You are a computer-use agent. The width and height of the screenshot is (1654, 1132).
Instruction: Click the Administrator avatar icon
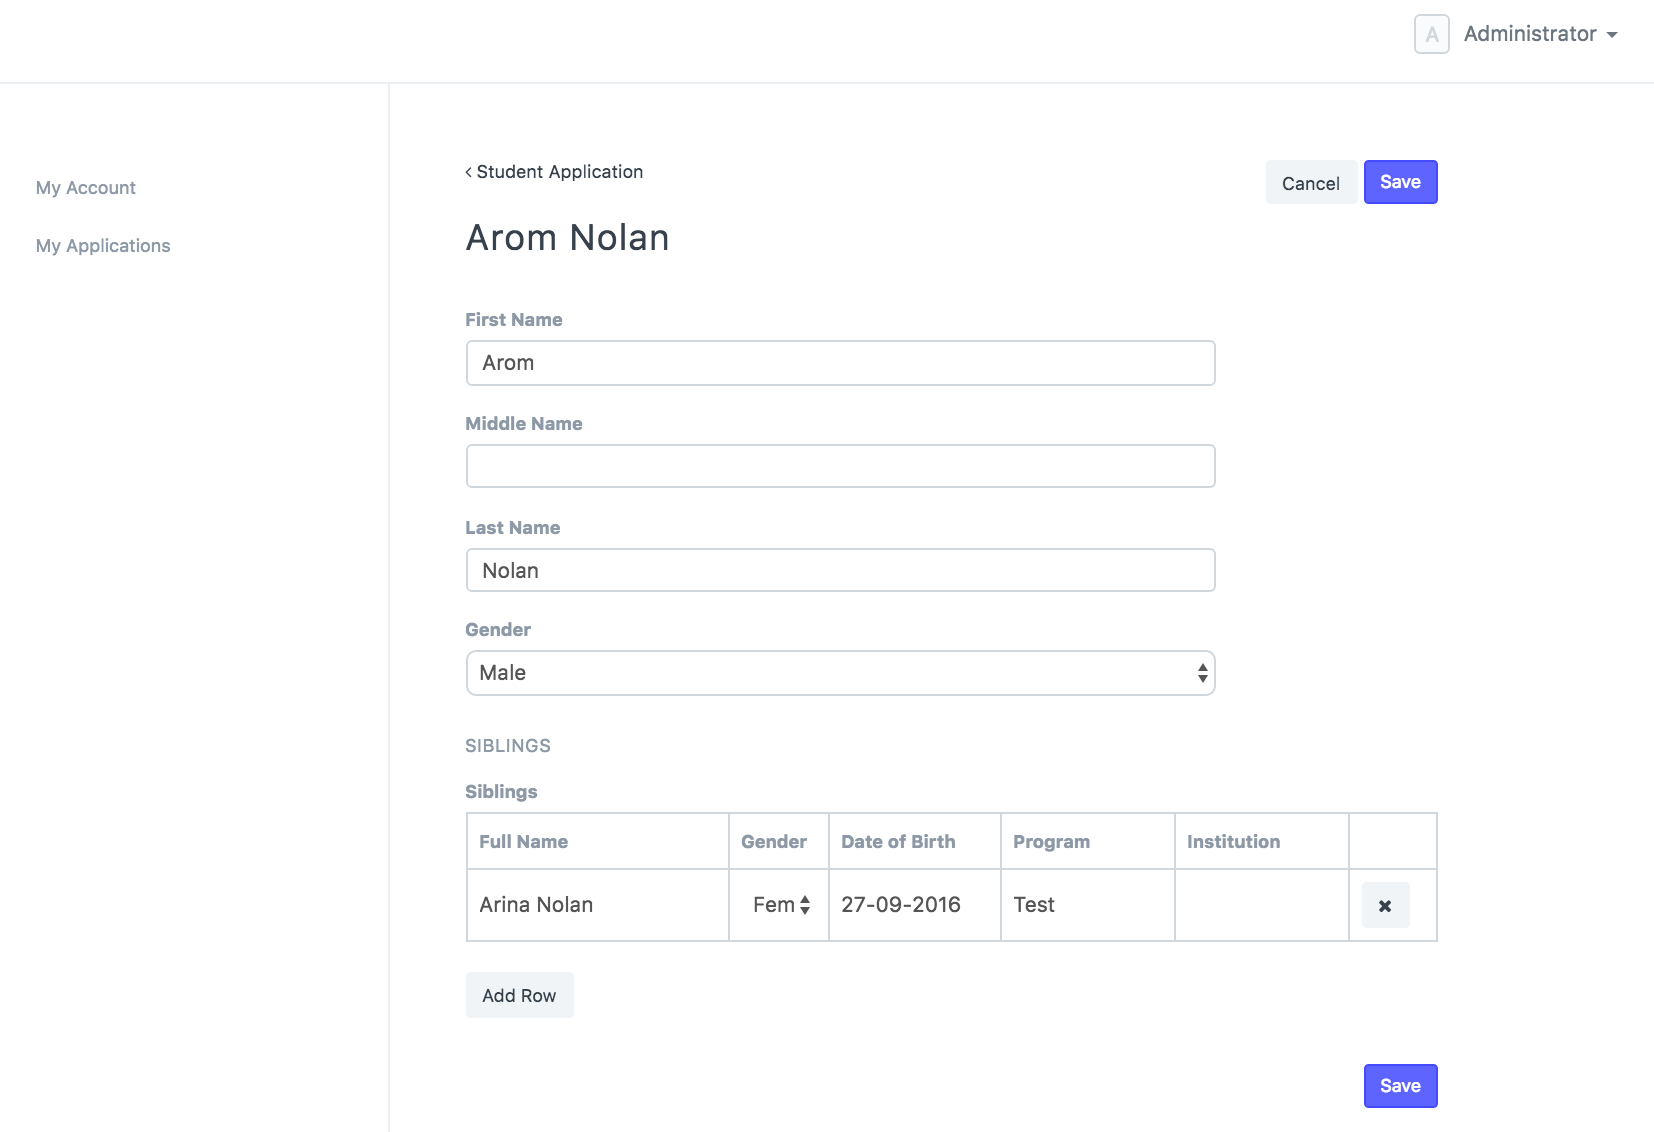tap(1432, 33)
